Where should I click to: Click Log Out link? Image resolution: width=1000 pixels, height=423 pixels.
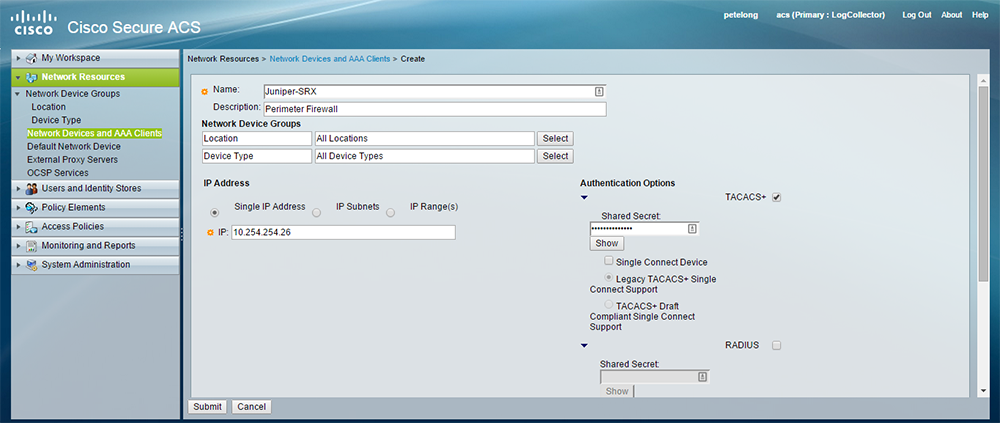click(x=916, y=15)
